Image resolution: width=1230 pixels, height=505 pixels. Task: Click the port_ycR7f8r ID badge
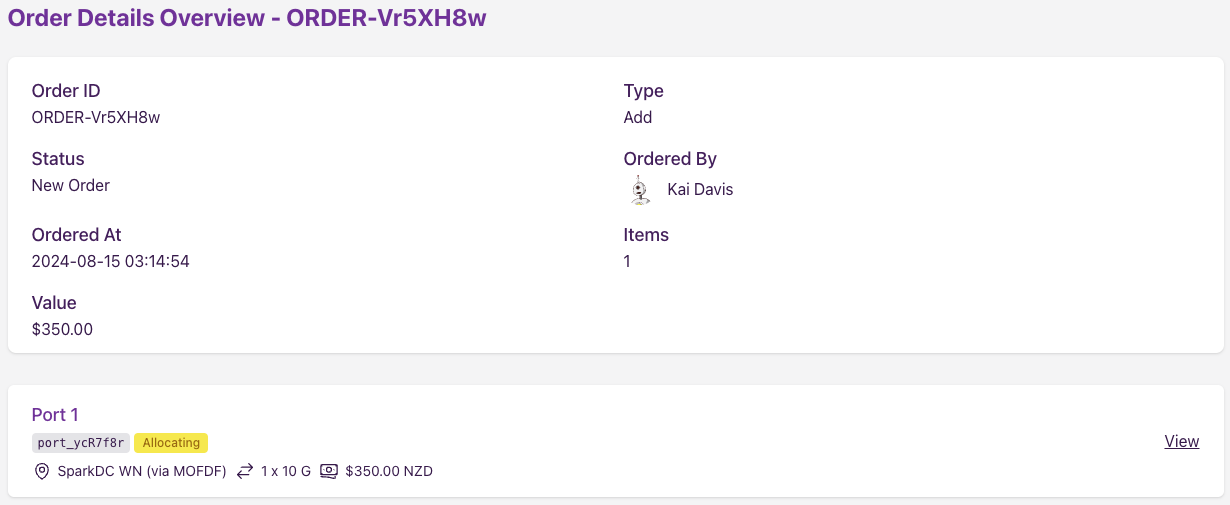[x=81, y=442]
